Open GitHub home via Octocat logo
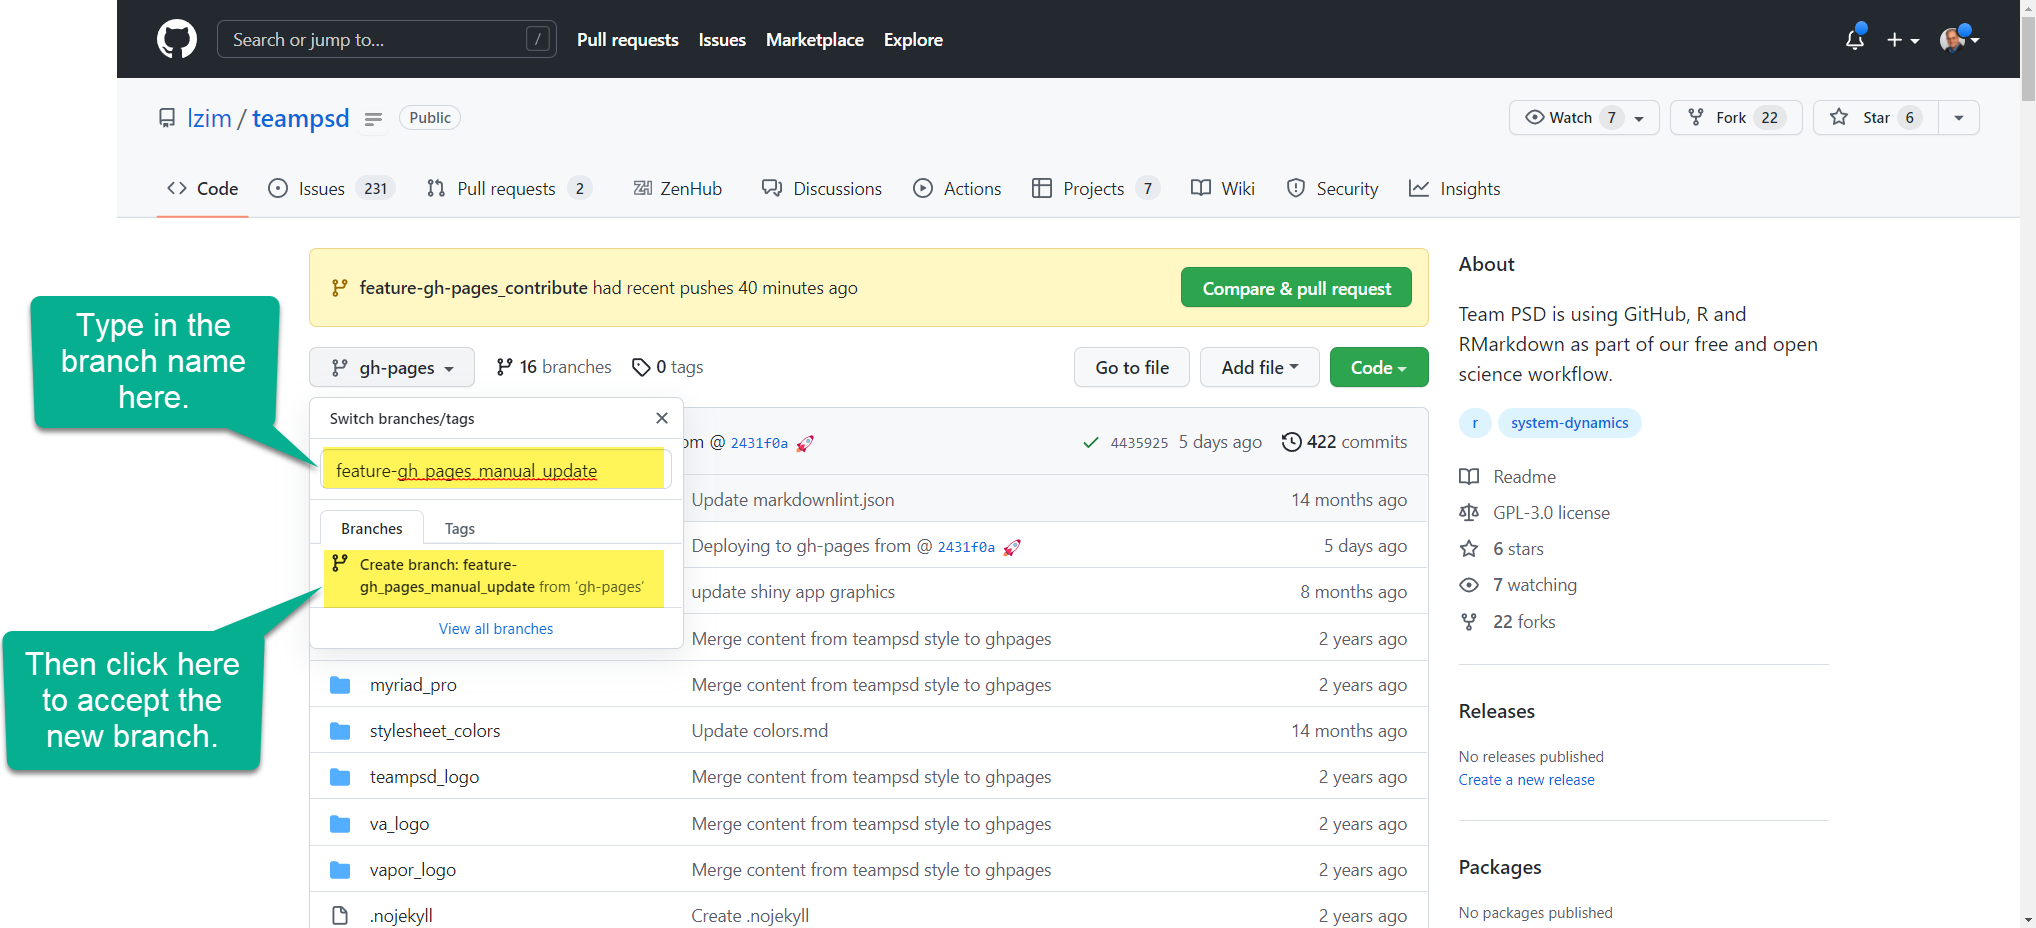This screenshot has width=2036, height=928. point(177,40)
